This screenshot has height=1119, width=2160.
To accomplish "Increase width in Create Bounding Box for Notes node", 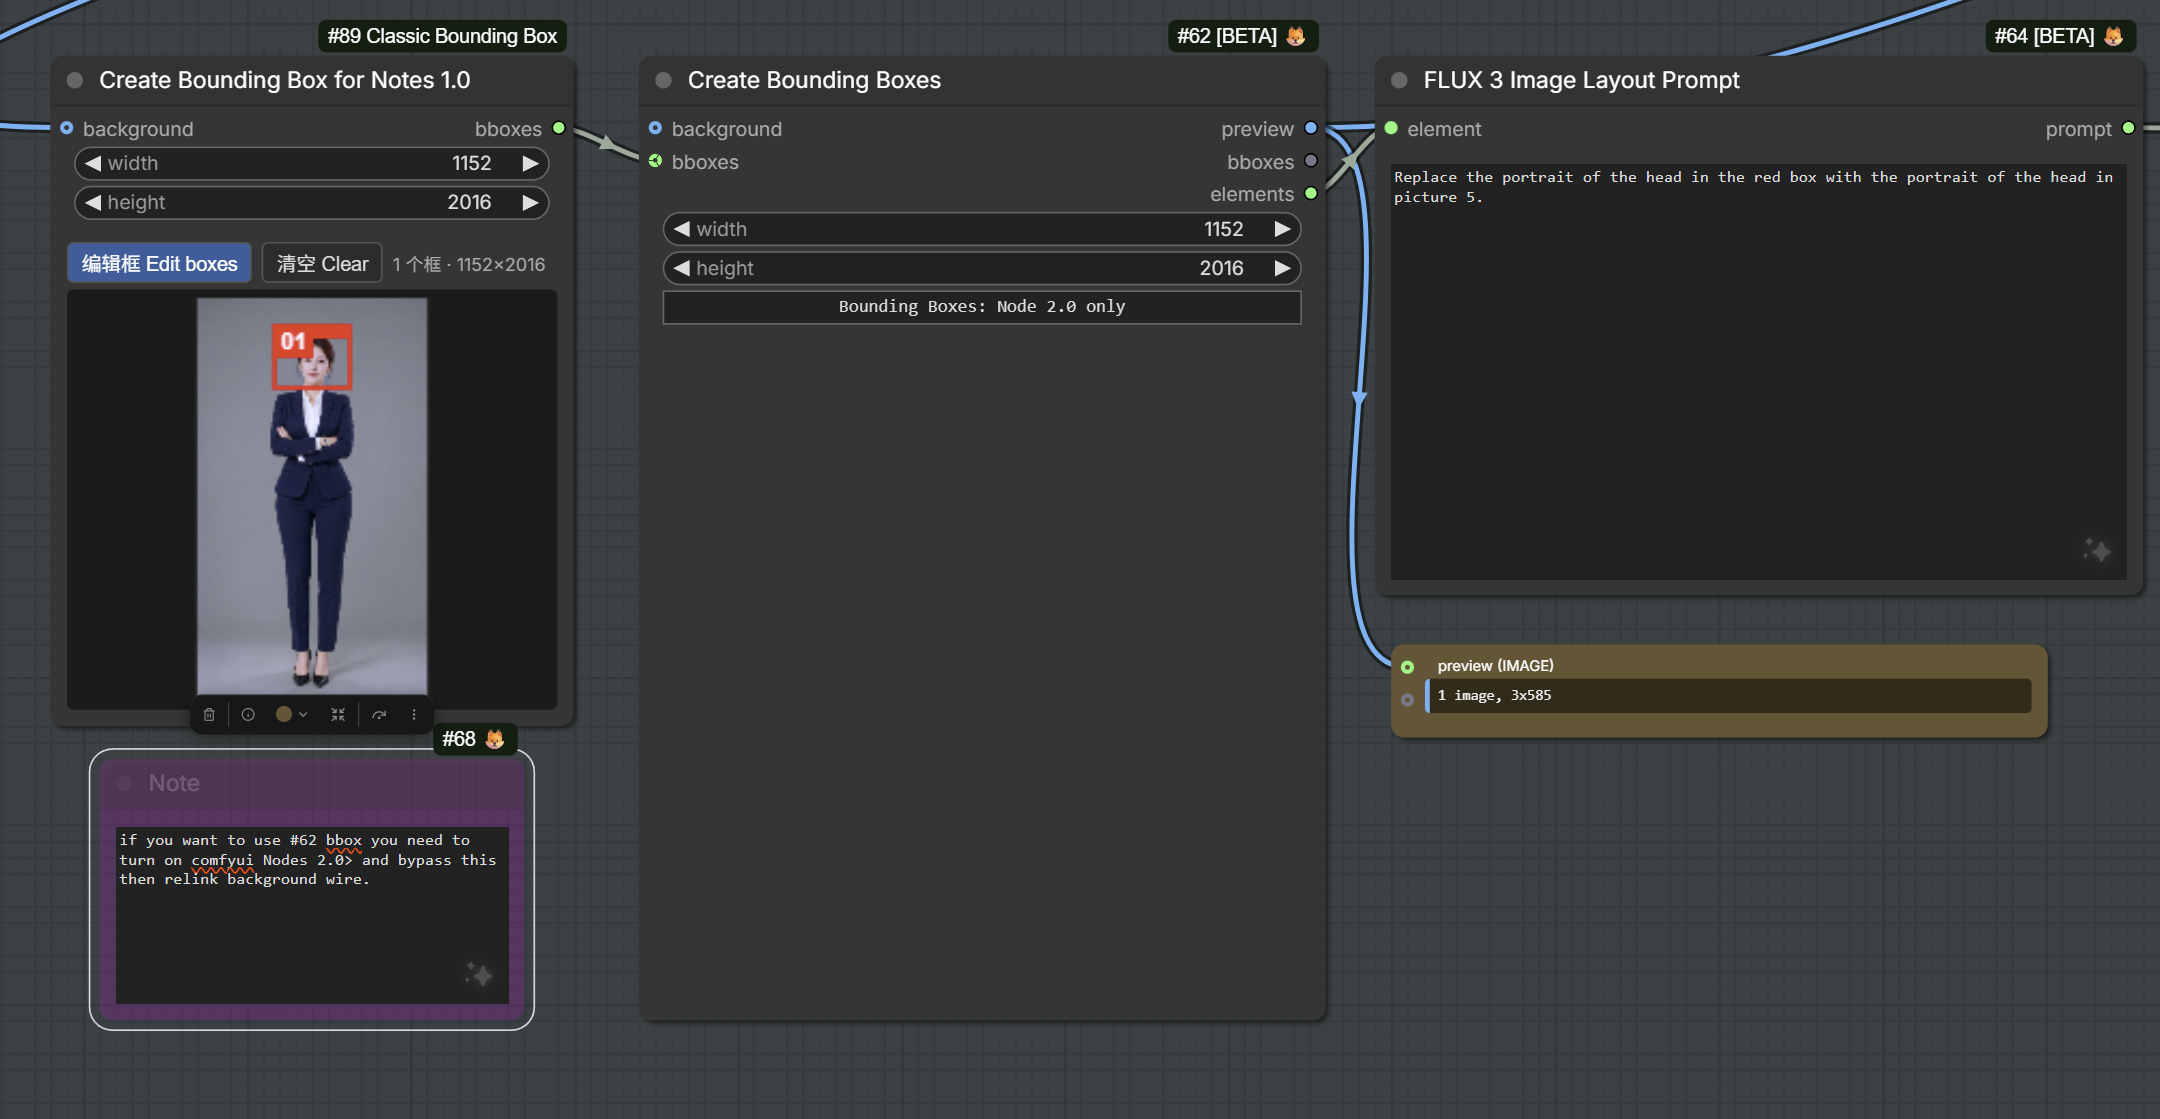I will coord(530,163).
